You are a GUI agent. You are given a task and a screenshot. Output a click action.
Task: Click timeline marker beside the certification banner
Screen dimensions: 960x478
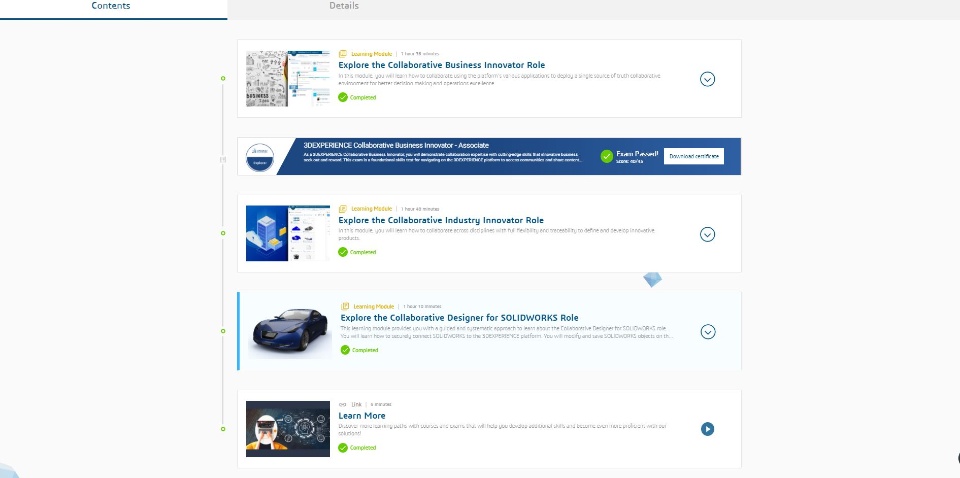223,159
